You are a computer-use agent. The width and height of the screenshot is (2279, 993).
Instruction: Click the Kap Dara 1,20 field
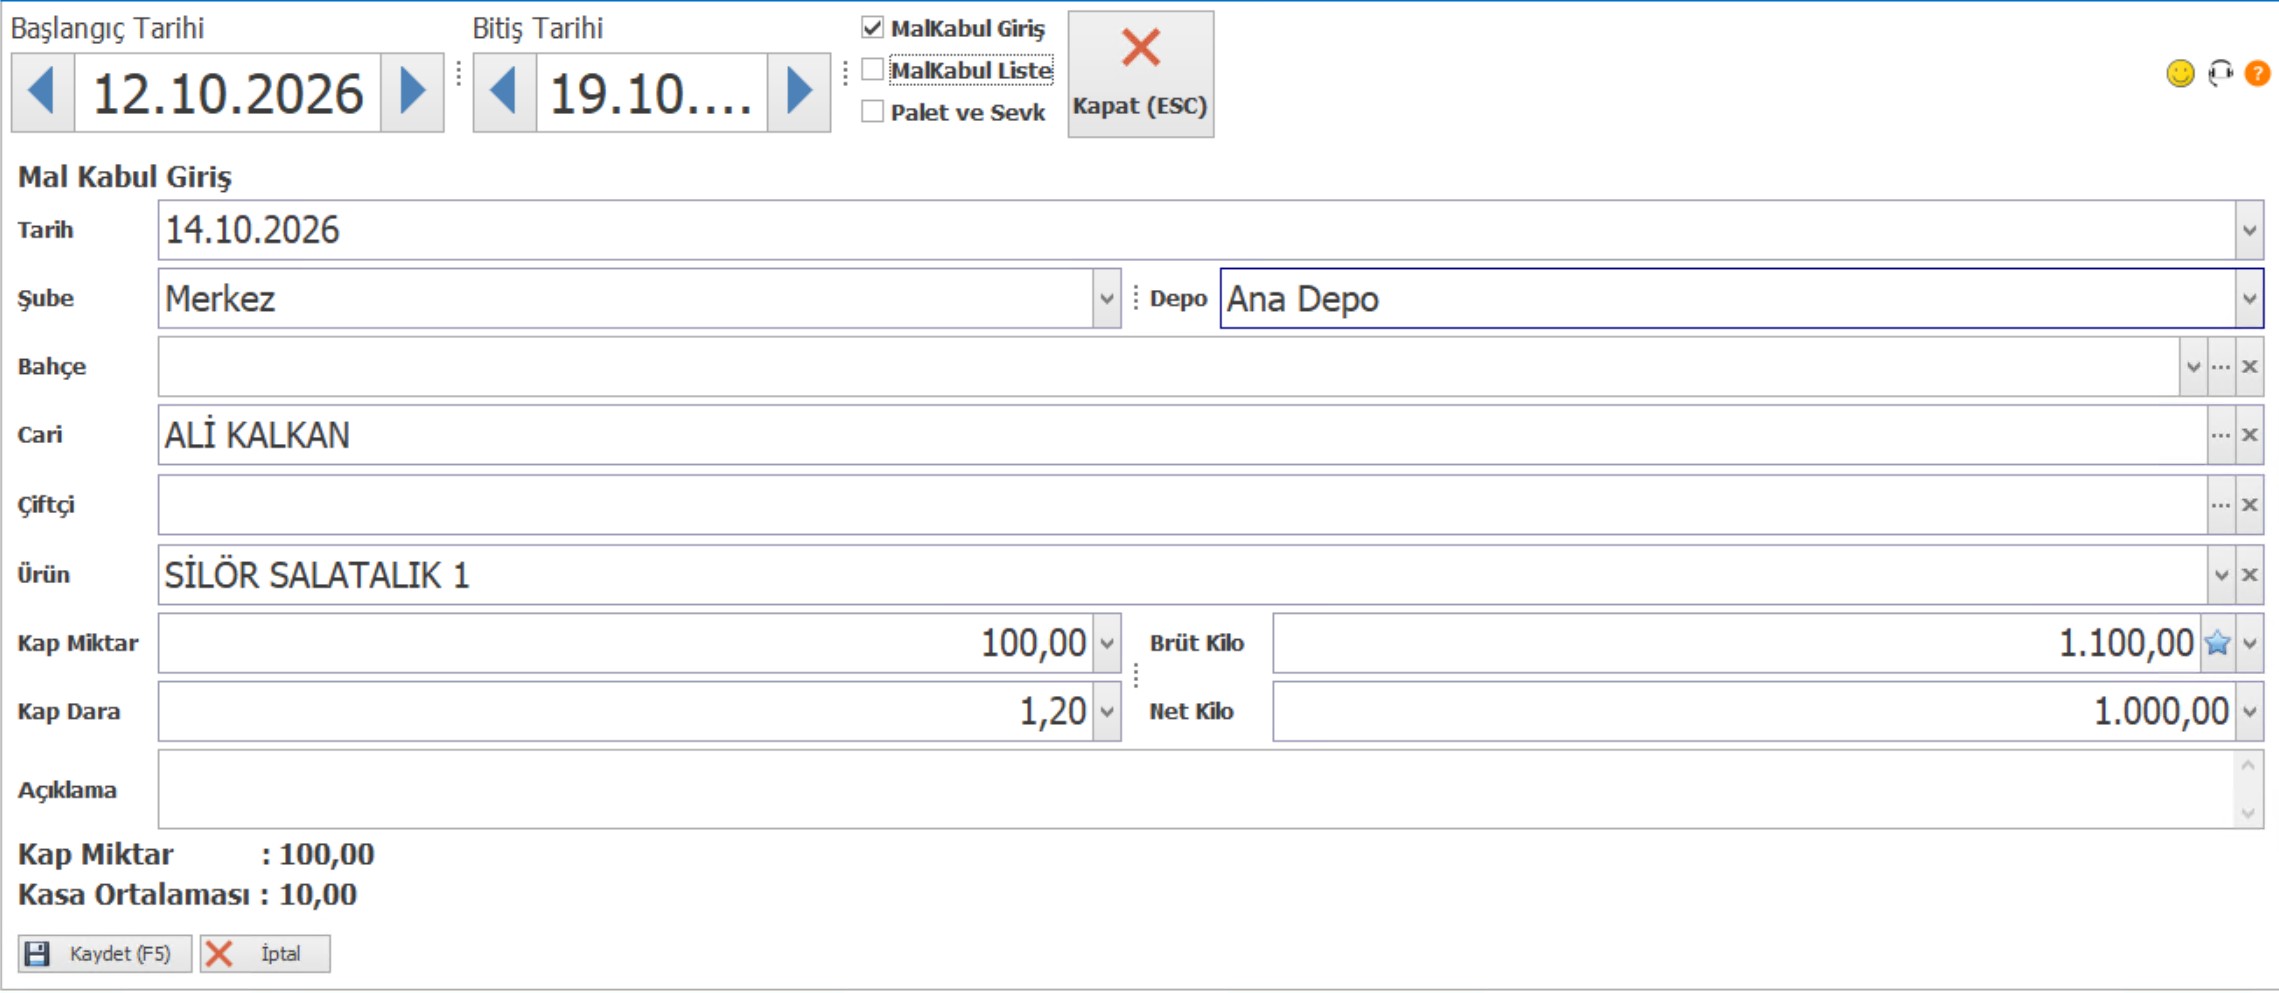626,712
